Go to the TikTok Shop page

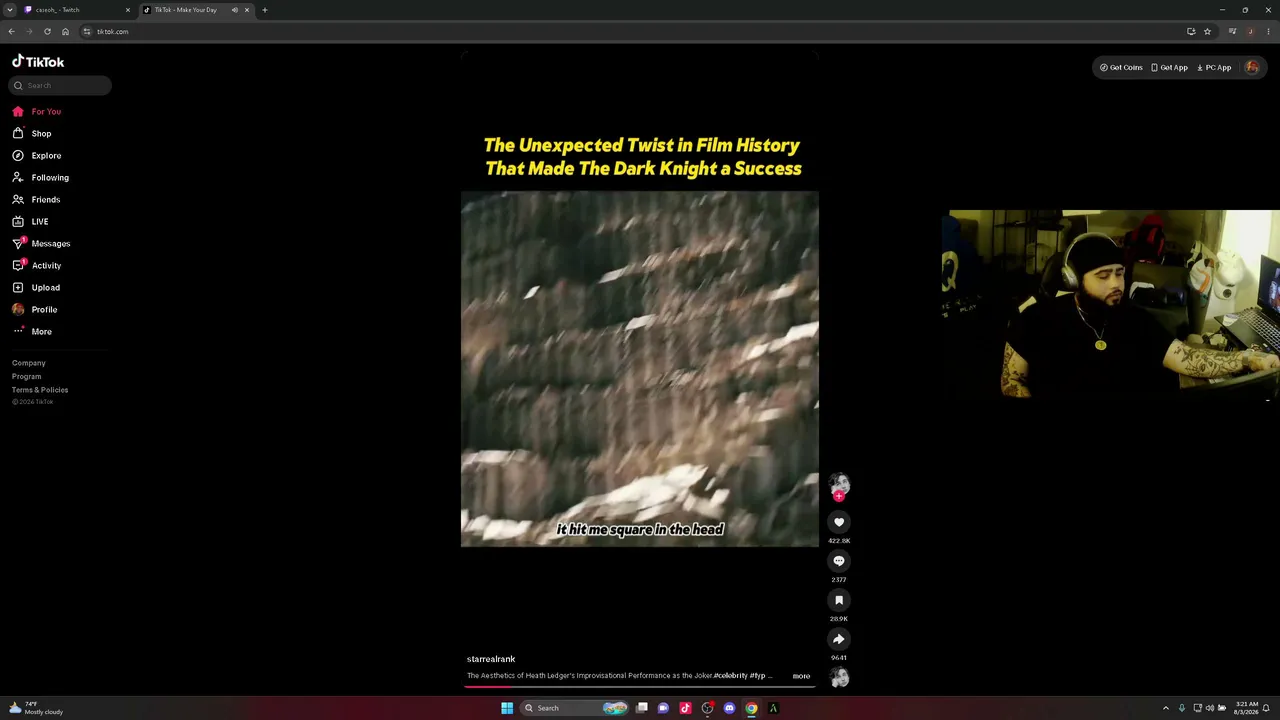(32, 134)
